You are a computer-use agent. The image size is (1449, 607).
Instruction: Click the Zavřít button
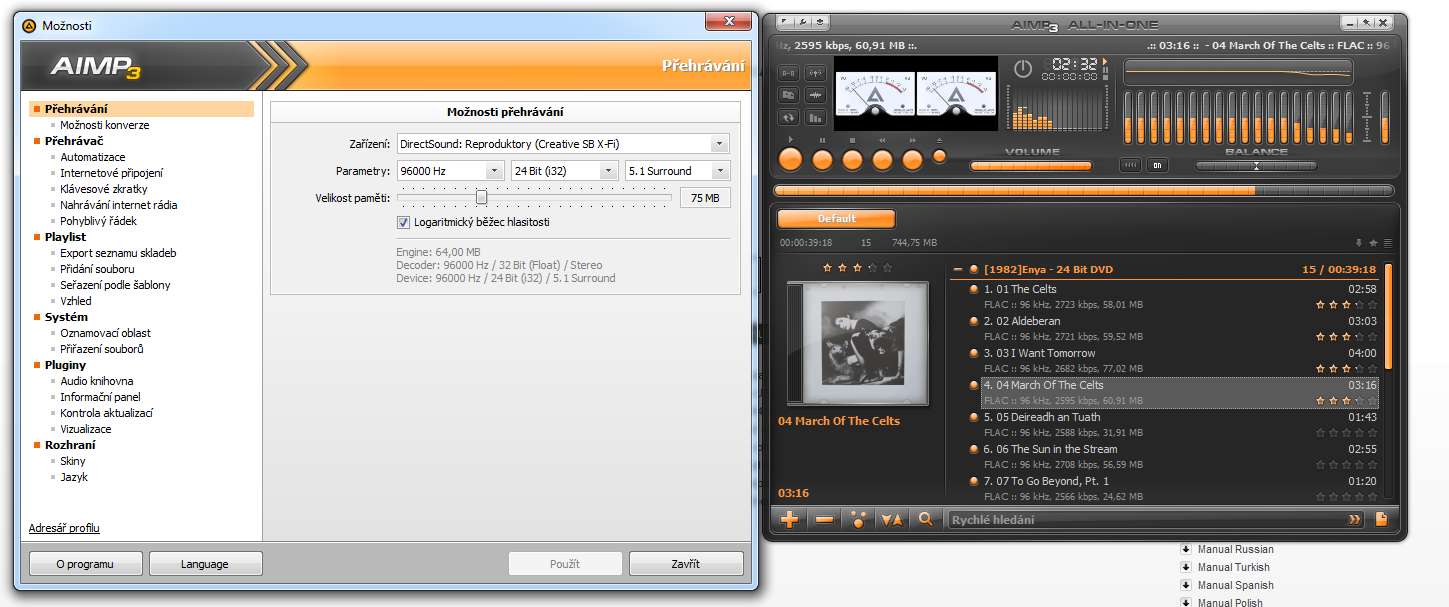(685, 564)
